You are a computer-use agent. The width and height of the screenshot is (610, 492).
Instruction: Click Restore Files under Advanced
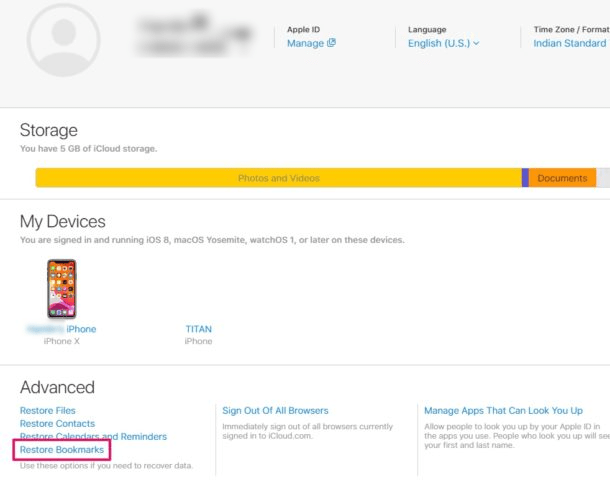[x=47, y=411]
